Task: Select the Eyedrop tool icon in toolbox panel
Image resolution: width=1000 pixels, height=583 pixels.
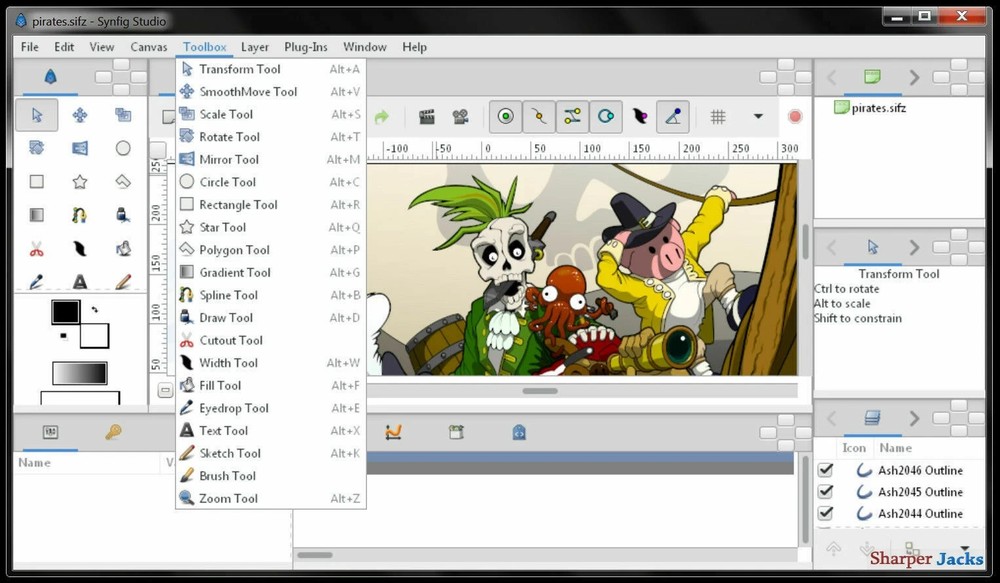Action: [37, 281]
